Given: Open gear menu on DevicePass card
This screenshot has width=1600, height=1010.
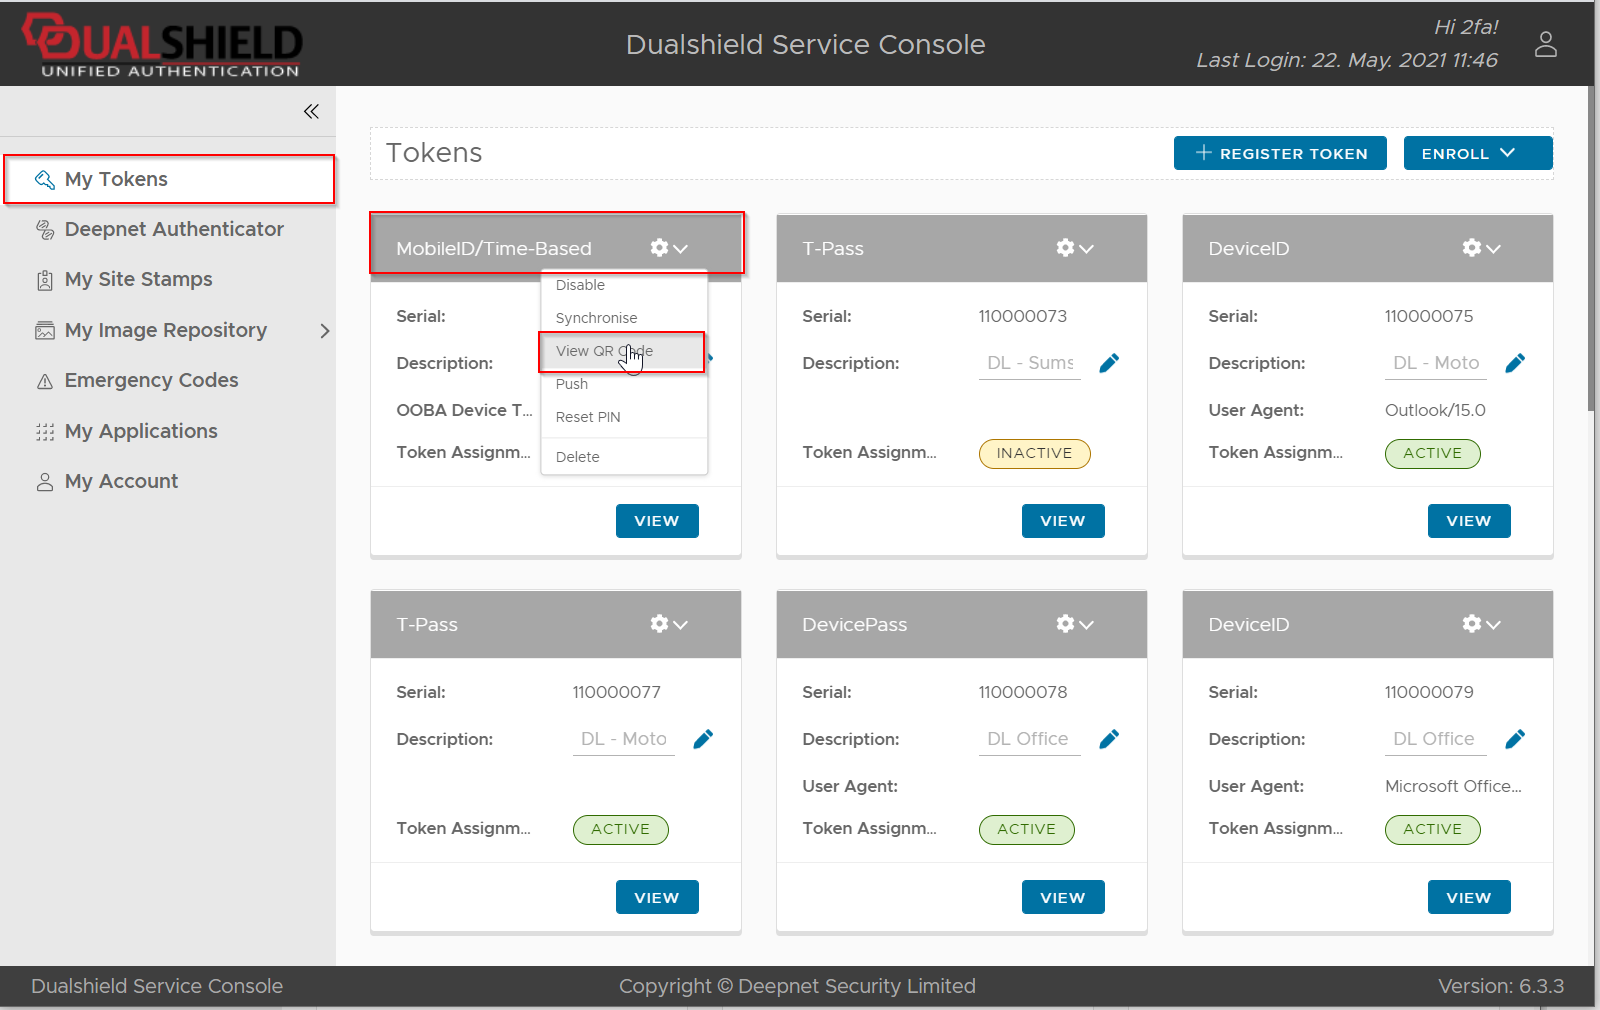Looking at the screenshot, I should coord(1075,624).
